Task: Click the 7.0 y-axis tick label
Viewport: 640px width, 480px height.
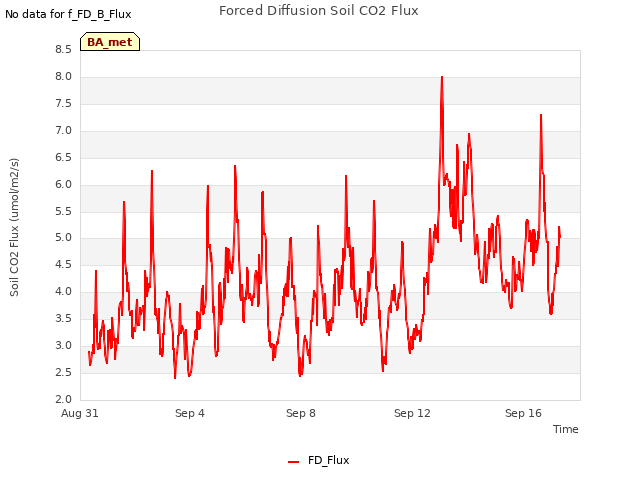Action: click(63, 131)
